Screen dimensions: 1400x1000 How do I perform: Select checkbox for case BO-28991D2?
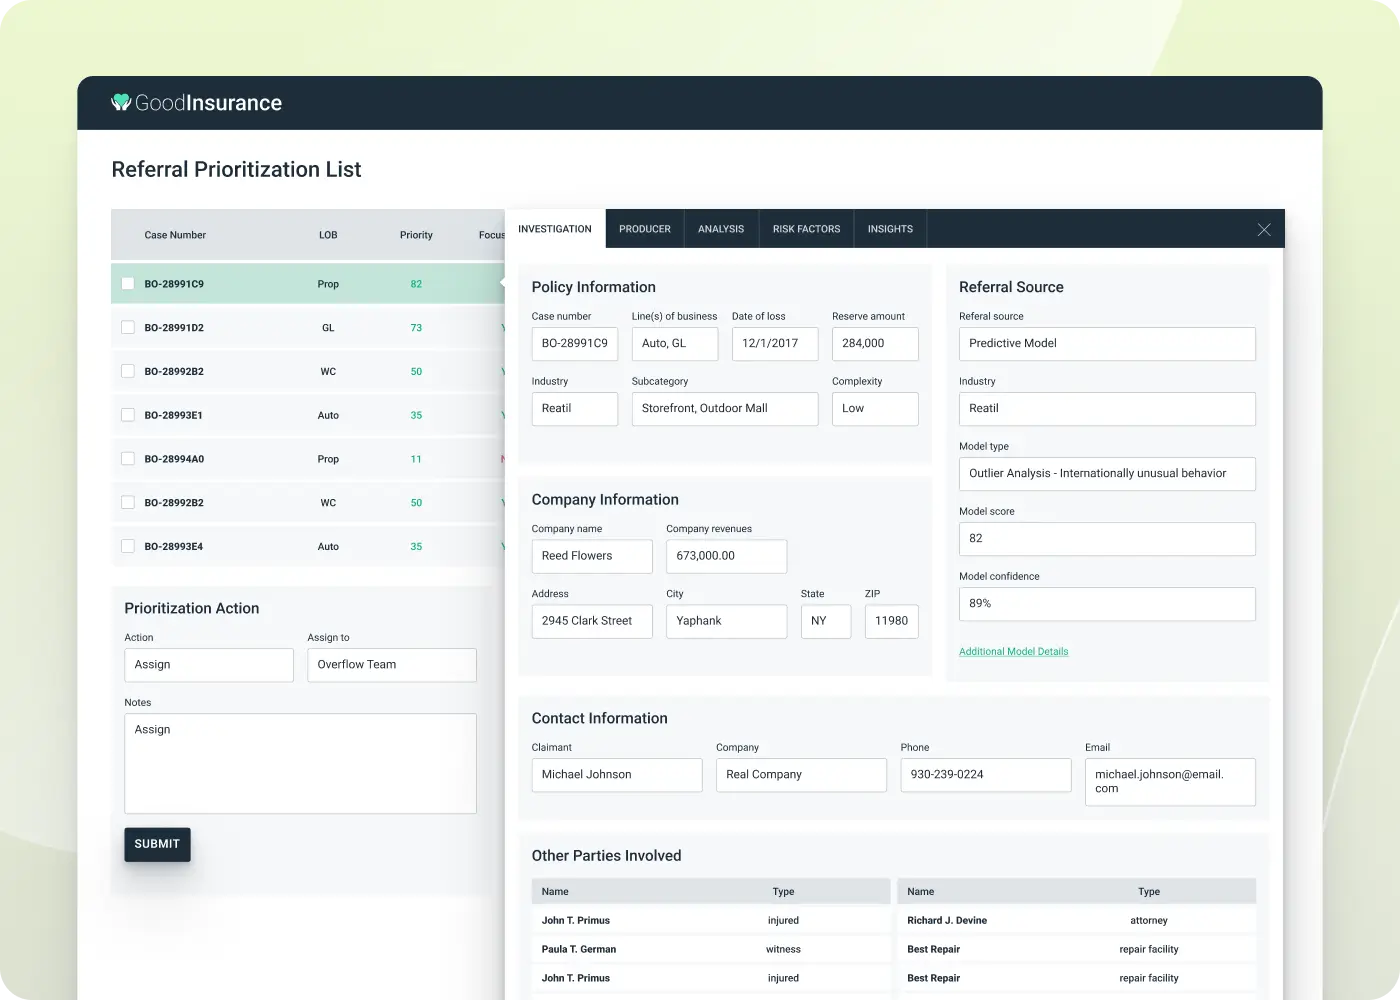pos(128,328)
